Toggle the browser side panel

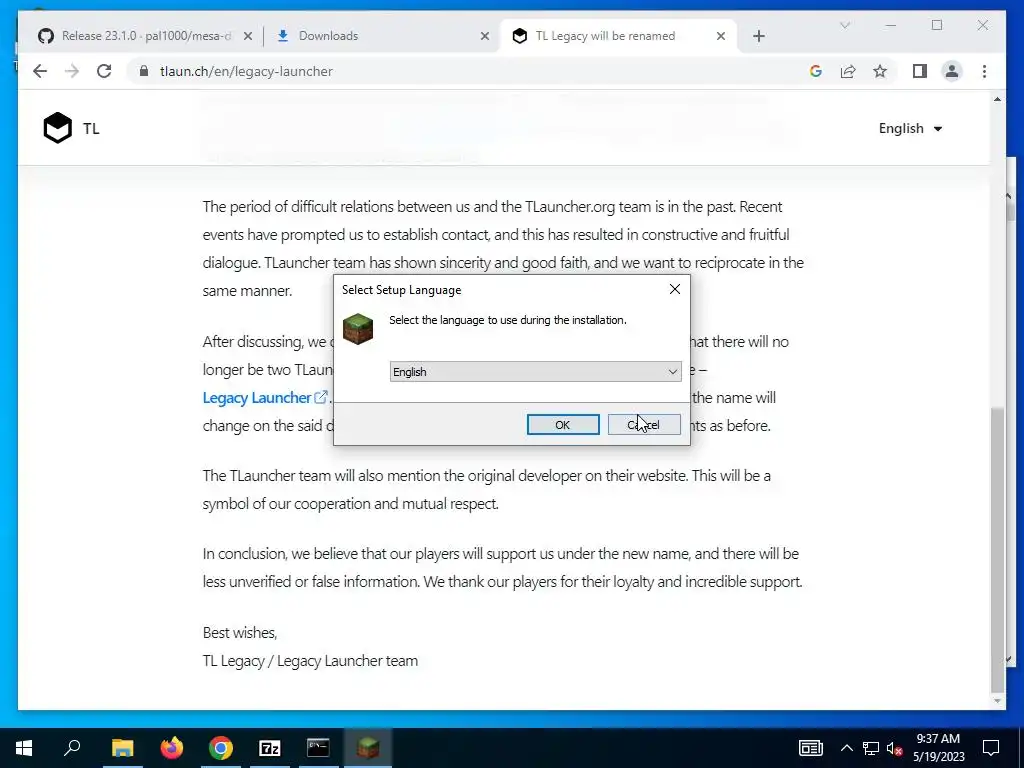coord(920,71)
